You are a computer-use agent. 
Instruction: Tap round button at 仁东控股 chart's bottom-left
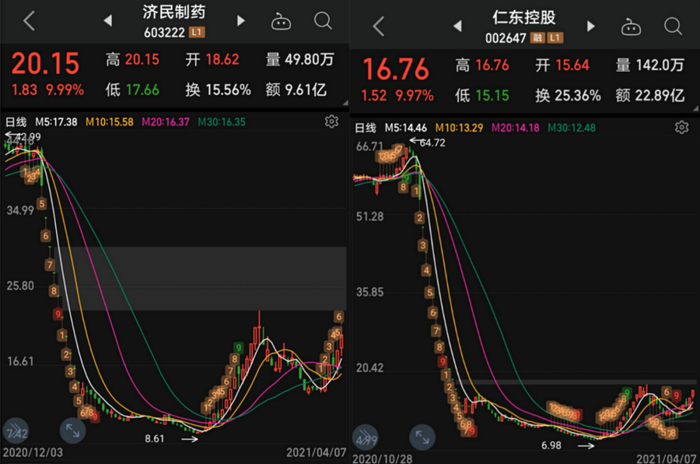tap(366, 437)
